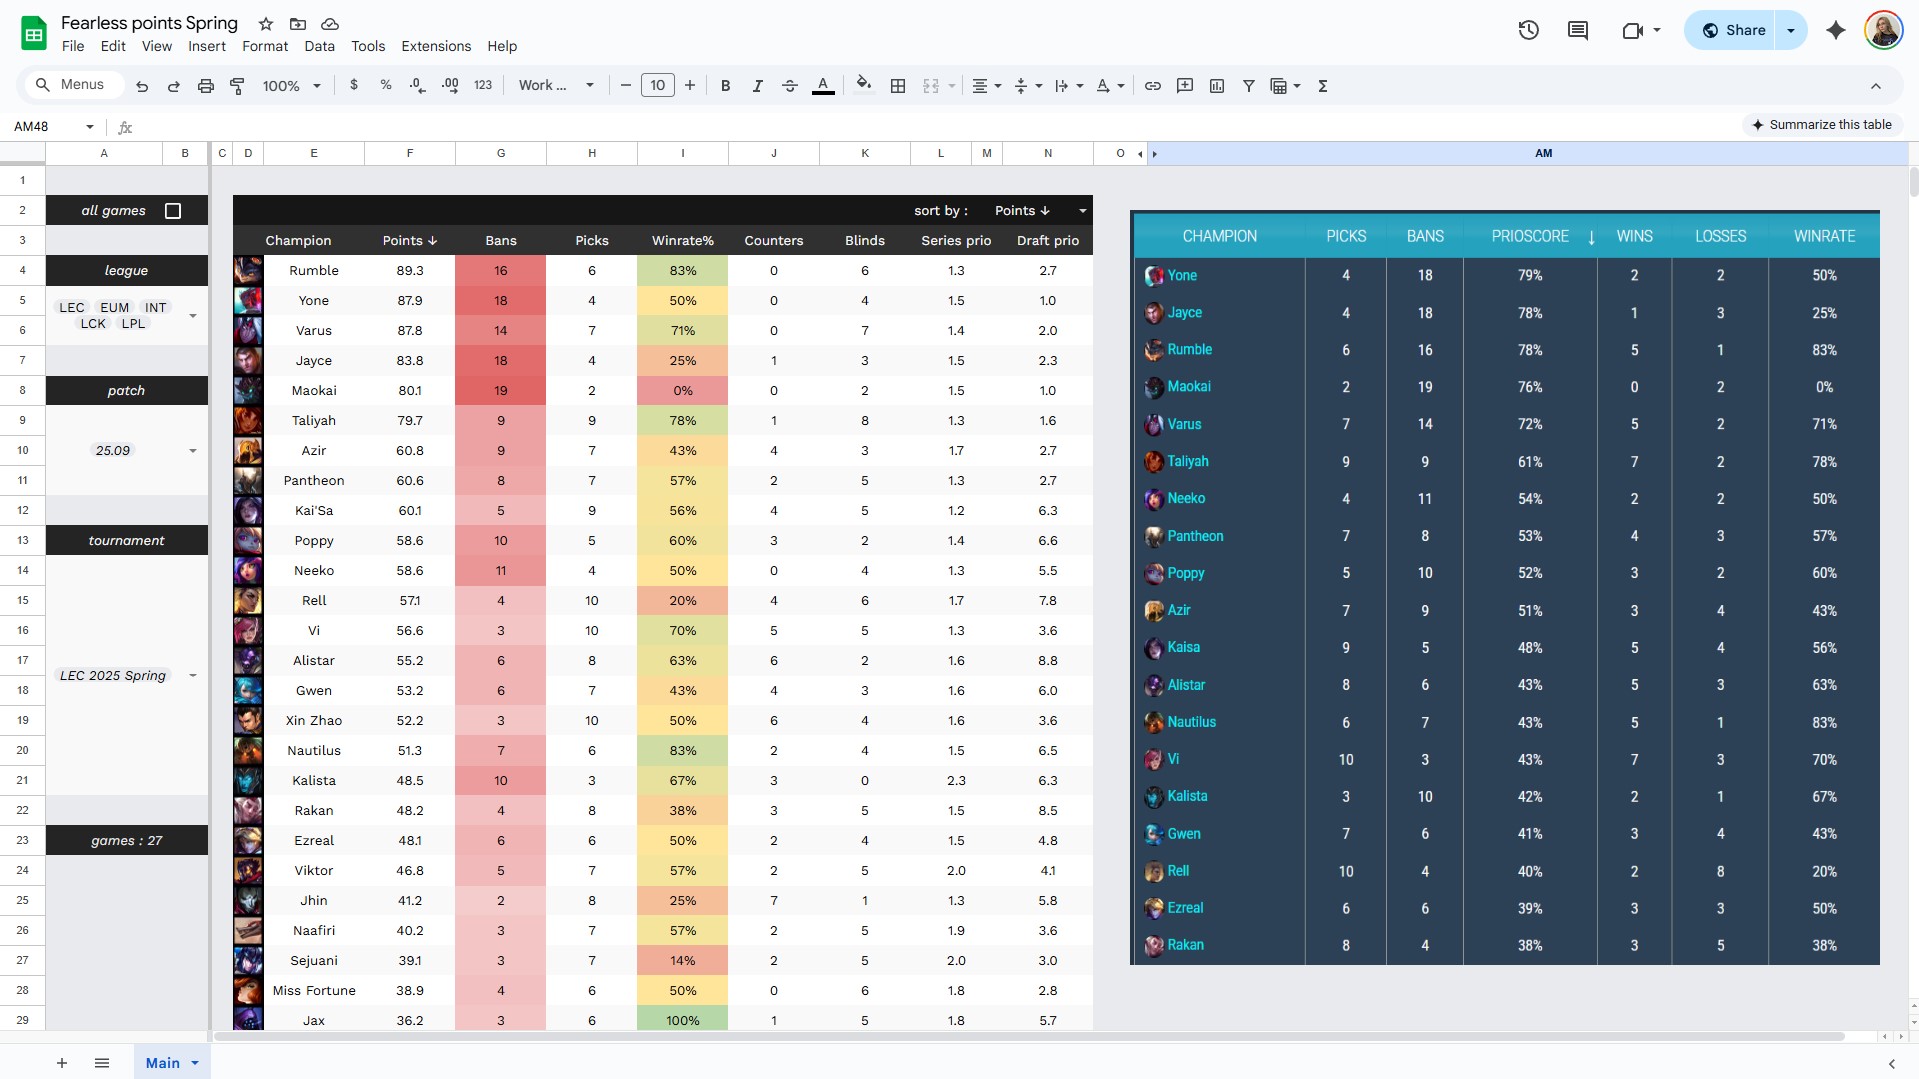The height and width of the screenshot is (1079, 1919).
Task: Open the font family dropdown
Action: 556,86
